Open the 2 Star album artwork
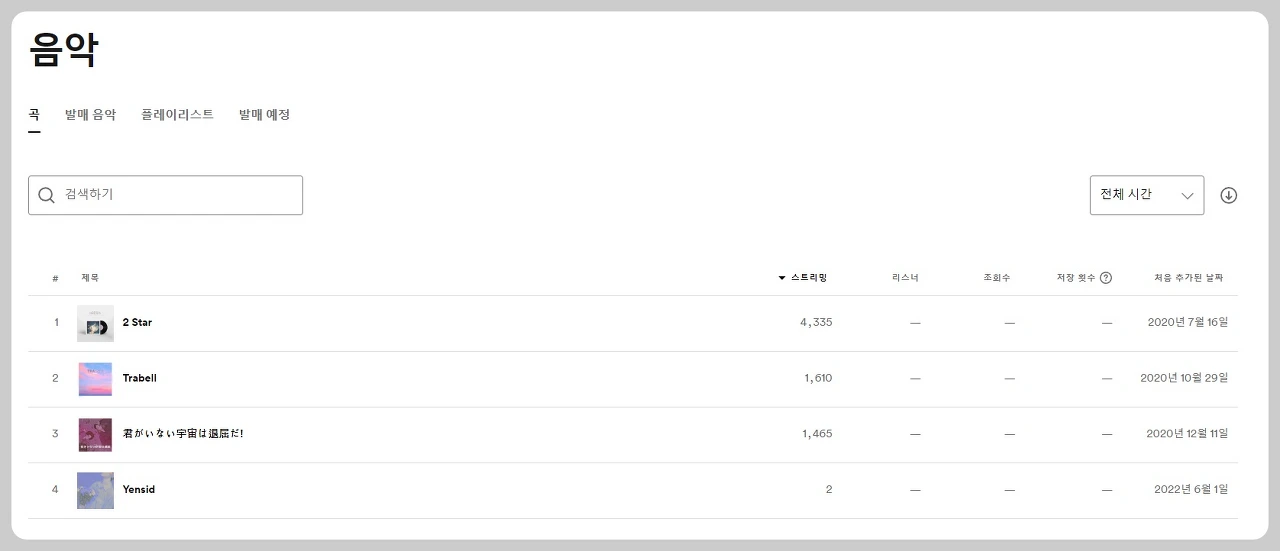 click(95, 323)
